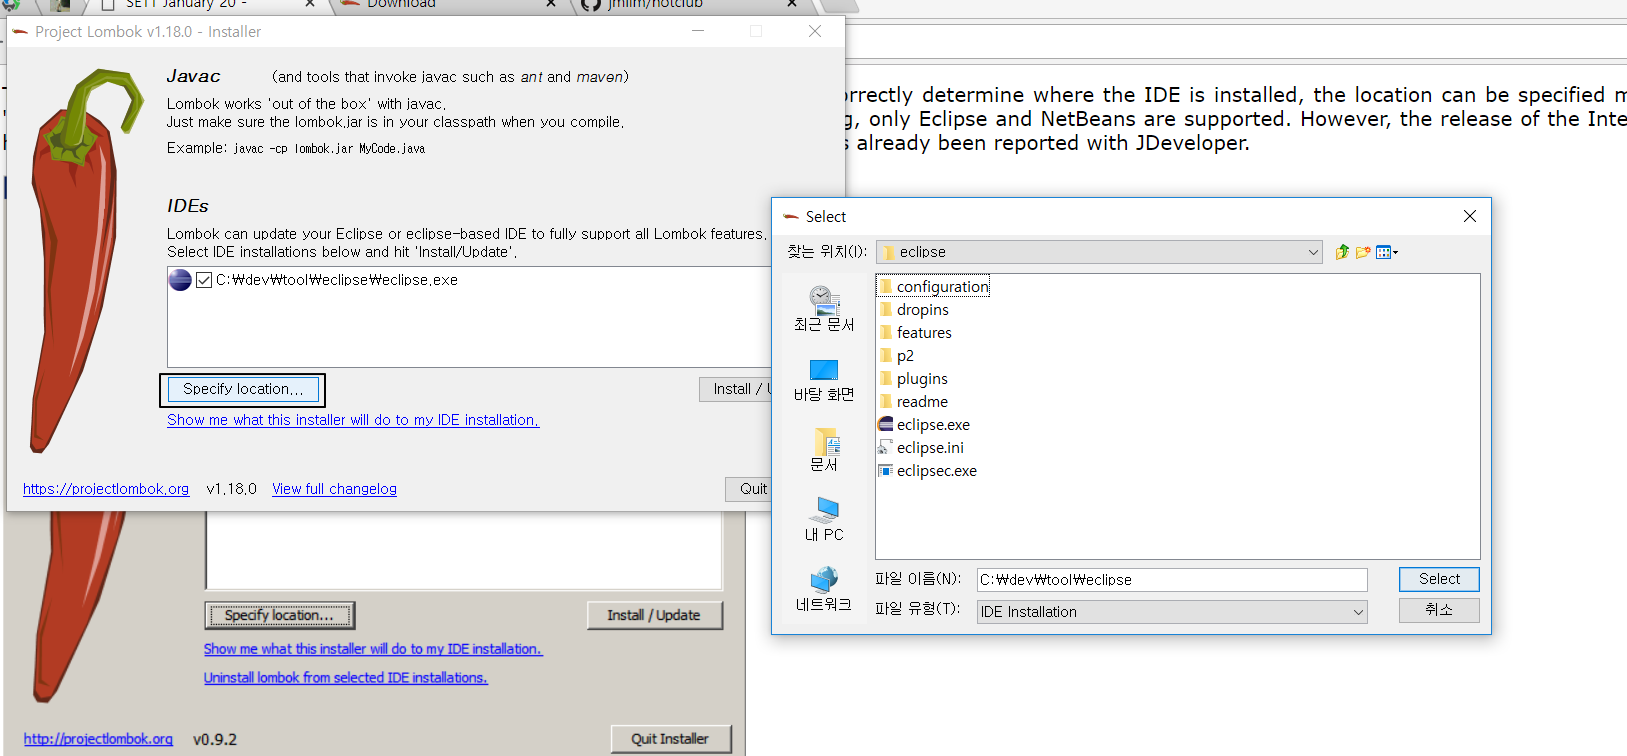The image size is (1627, 756).
Task: Minimize the Project Lombok installer window
Action: point(698,31)
